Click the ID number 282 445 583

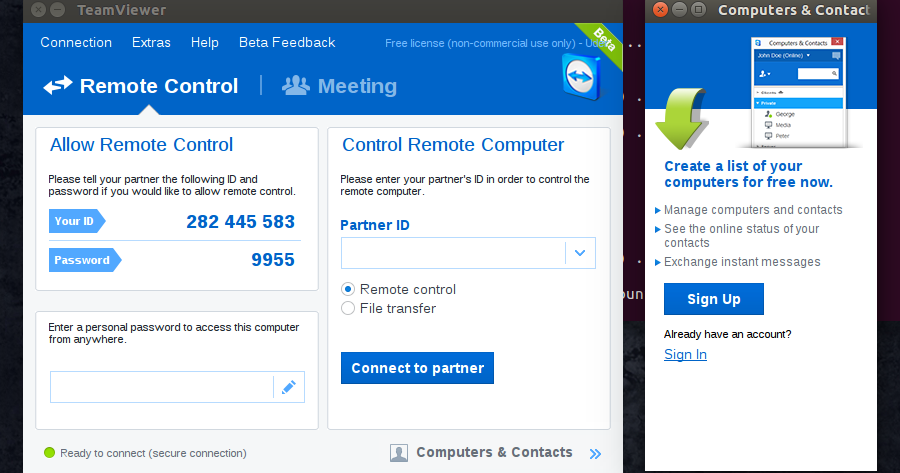point(240,222)
